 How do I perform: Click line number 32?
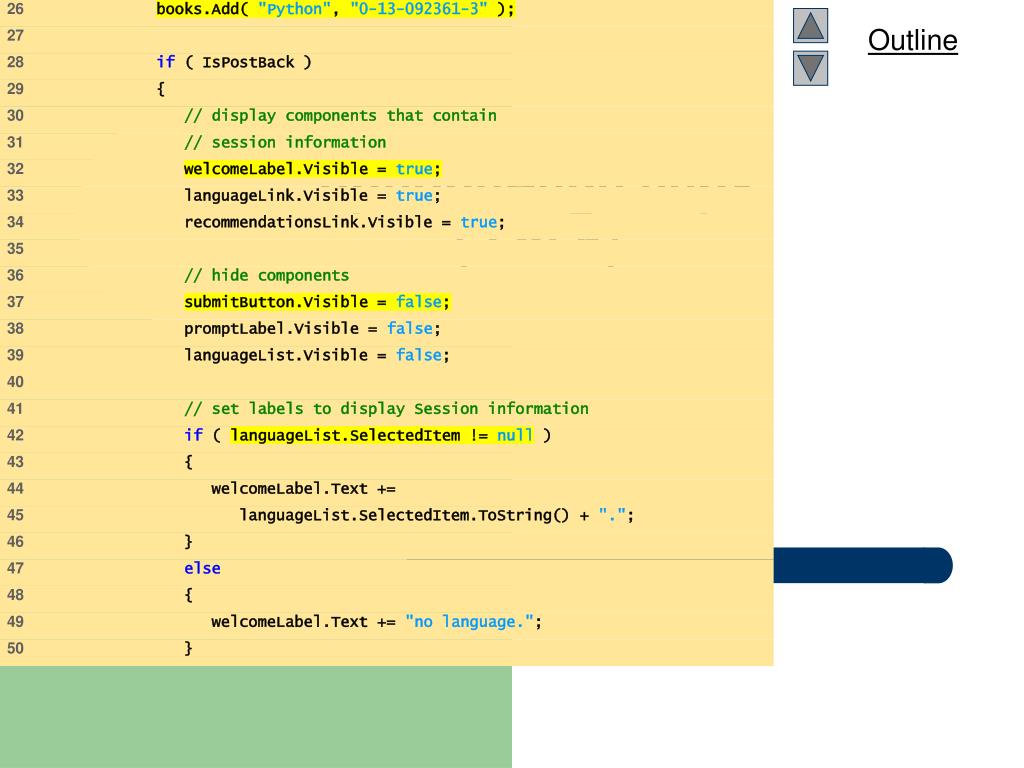(x=15, y=169)
